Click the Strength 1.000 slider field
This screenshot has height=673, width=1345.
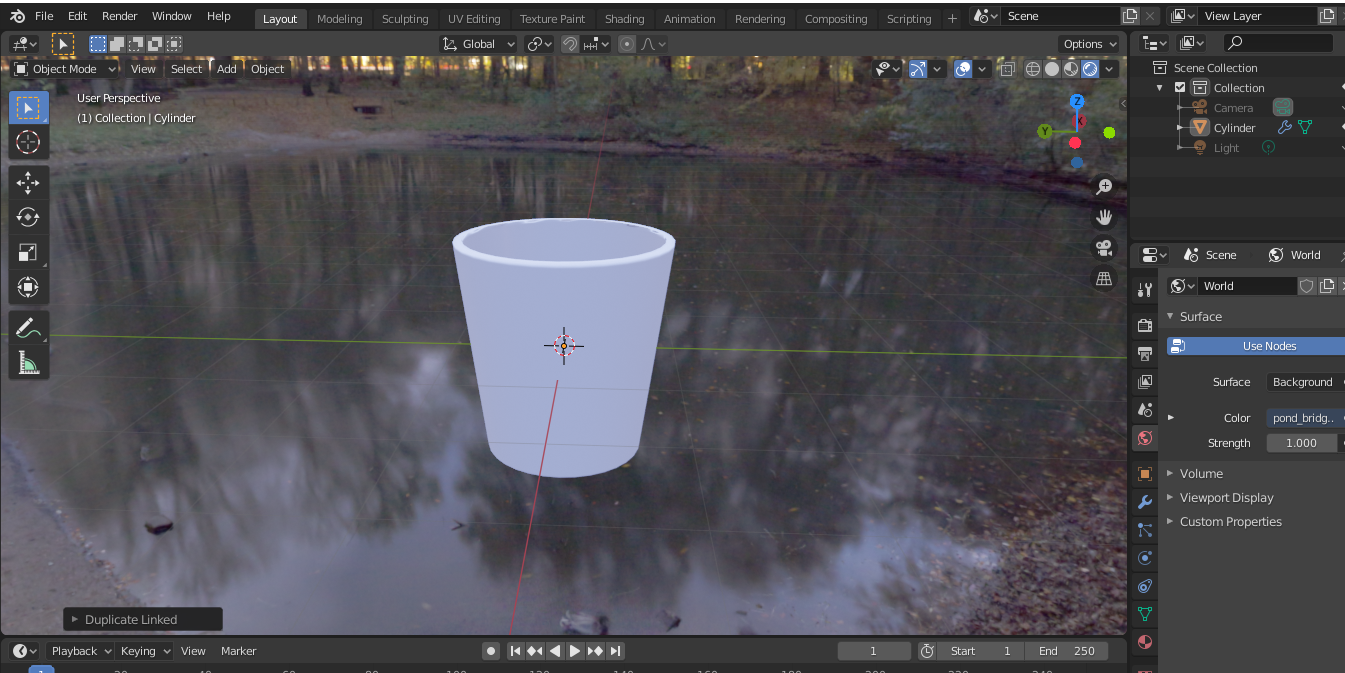tap(1302, 443)
